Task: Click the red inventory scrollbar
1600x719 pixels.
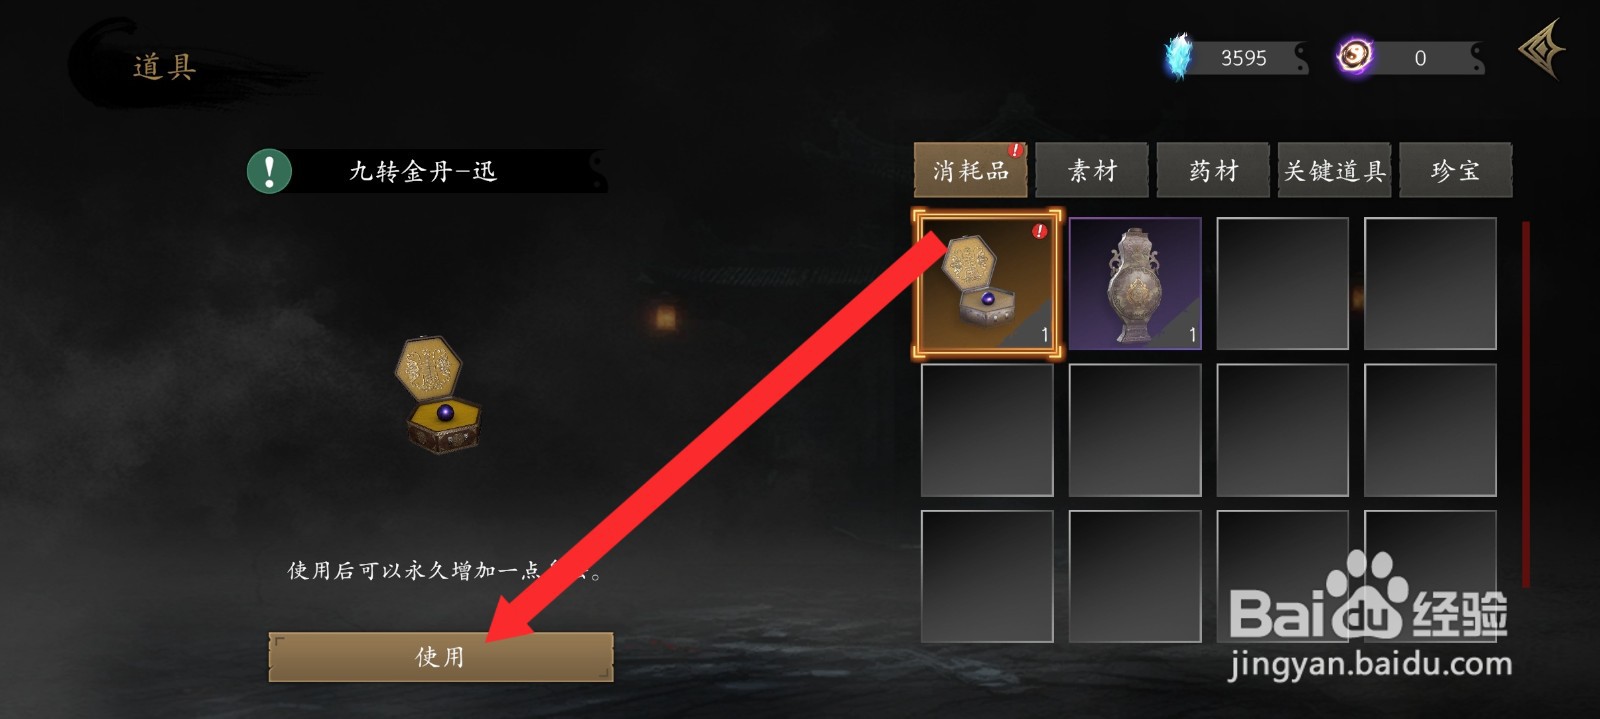Action: pos(1526,404)
